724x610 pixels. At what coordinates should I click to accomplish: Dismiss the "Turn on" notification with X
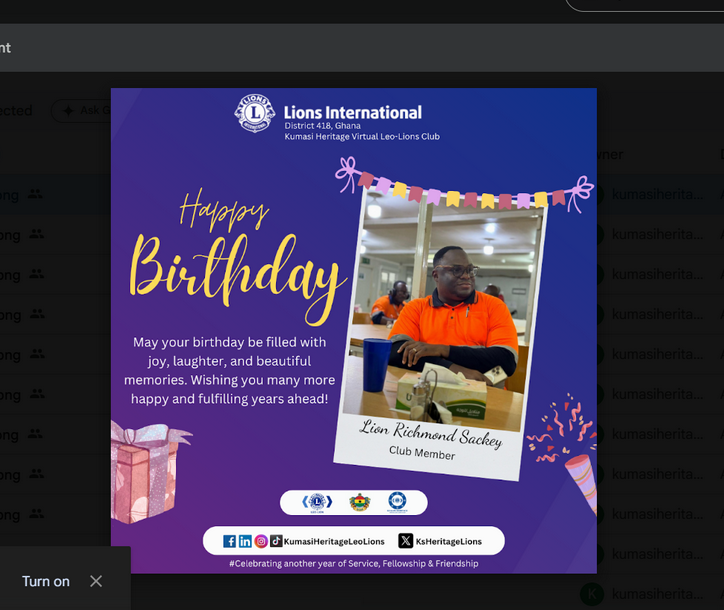96,581
